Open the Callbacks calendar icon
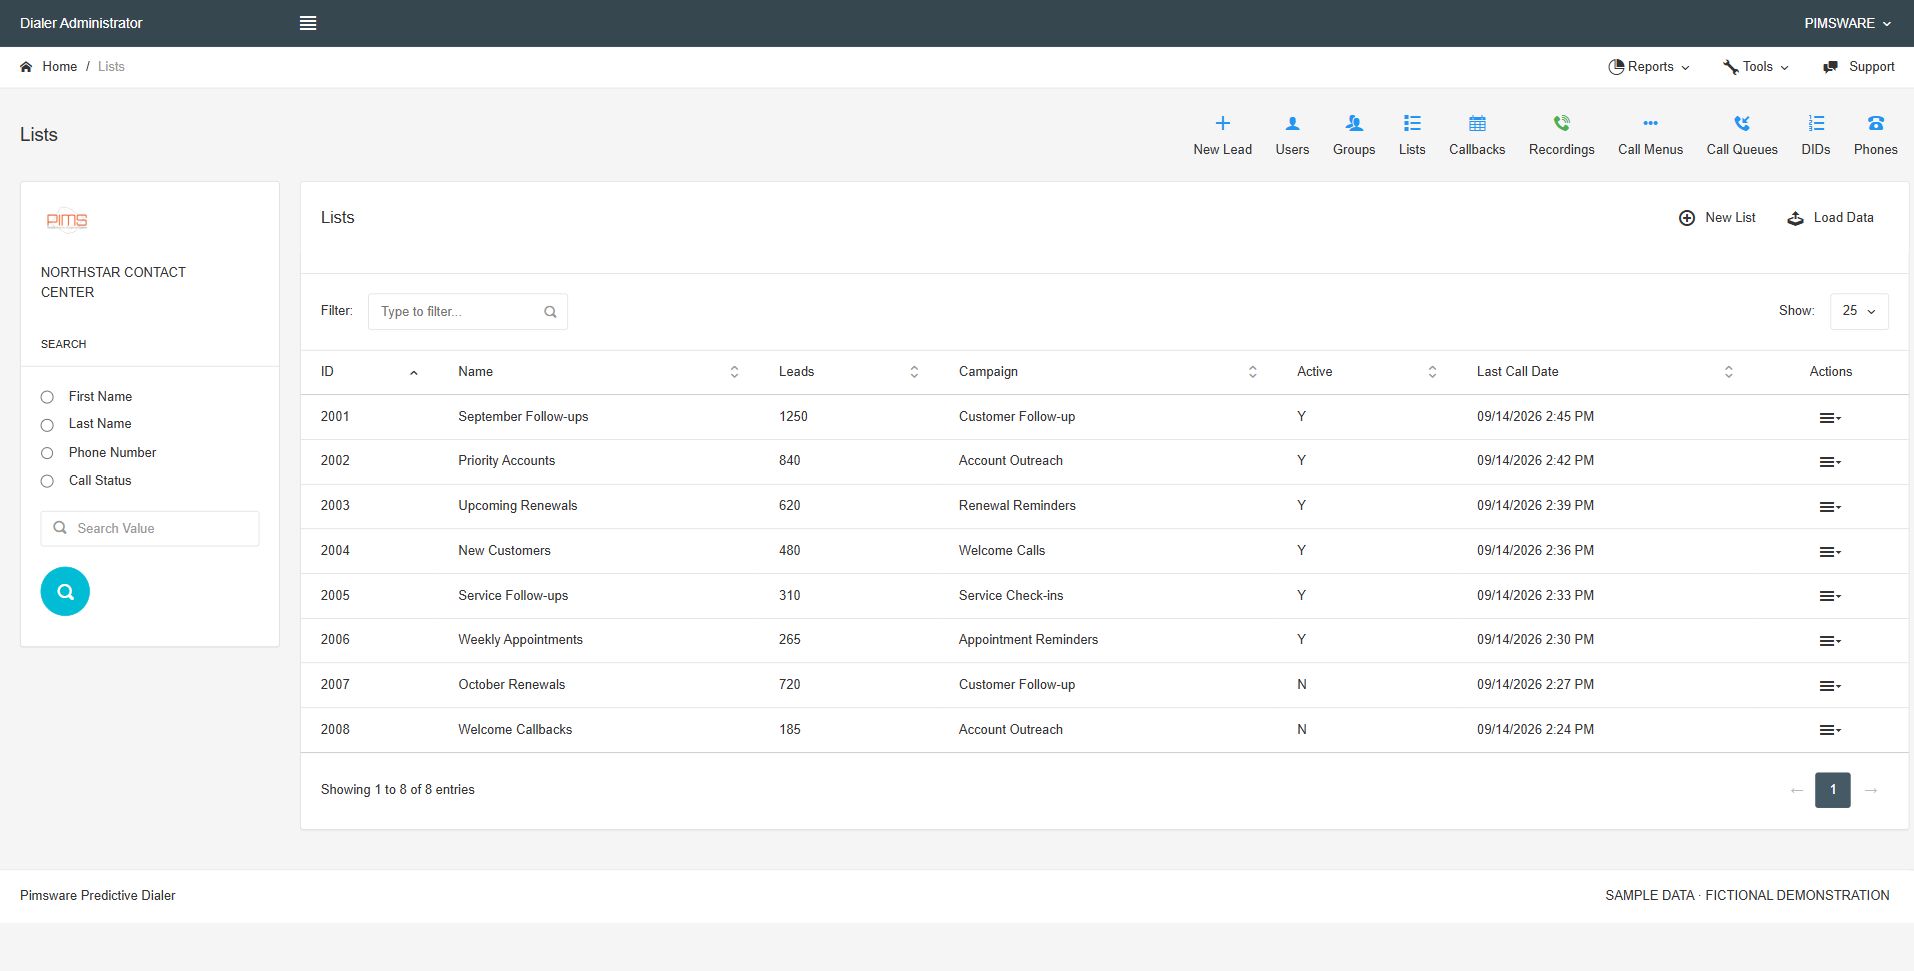This screenshot has height=971, width=1914. [1477, 123]
